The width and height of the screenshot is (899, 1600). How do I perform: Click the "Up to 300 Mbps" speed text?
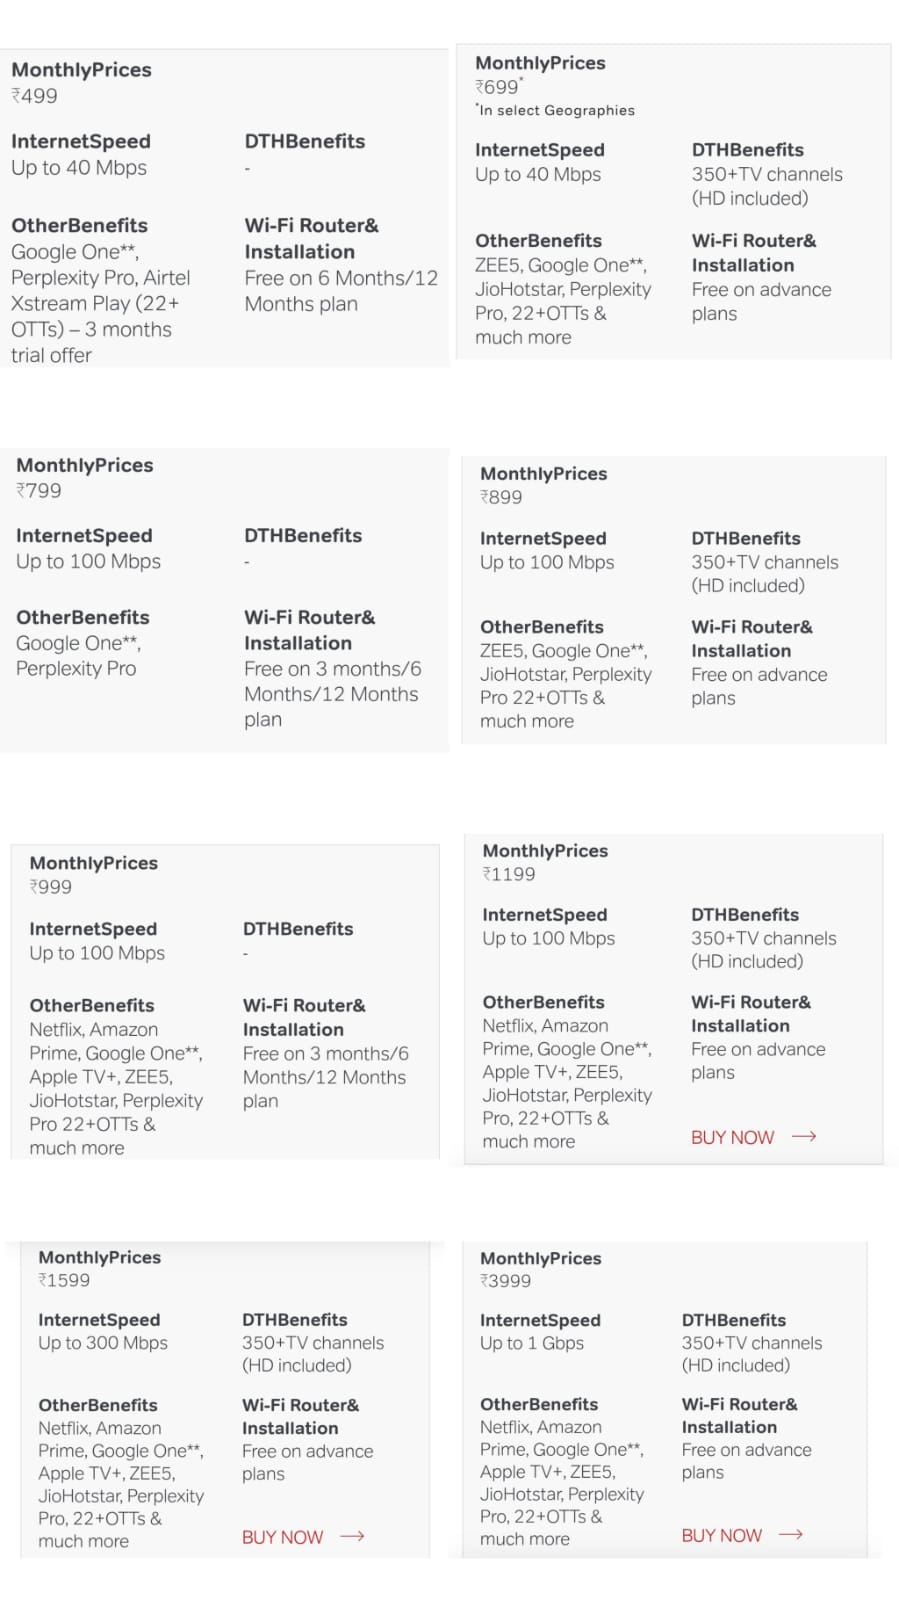click(x=103, y=1343)
